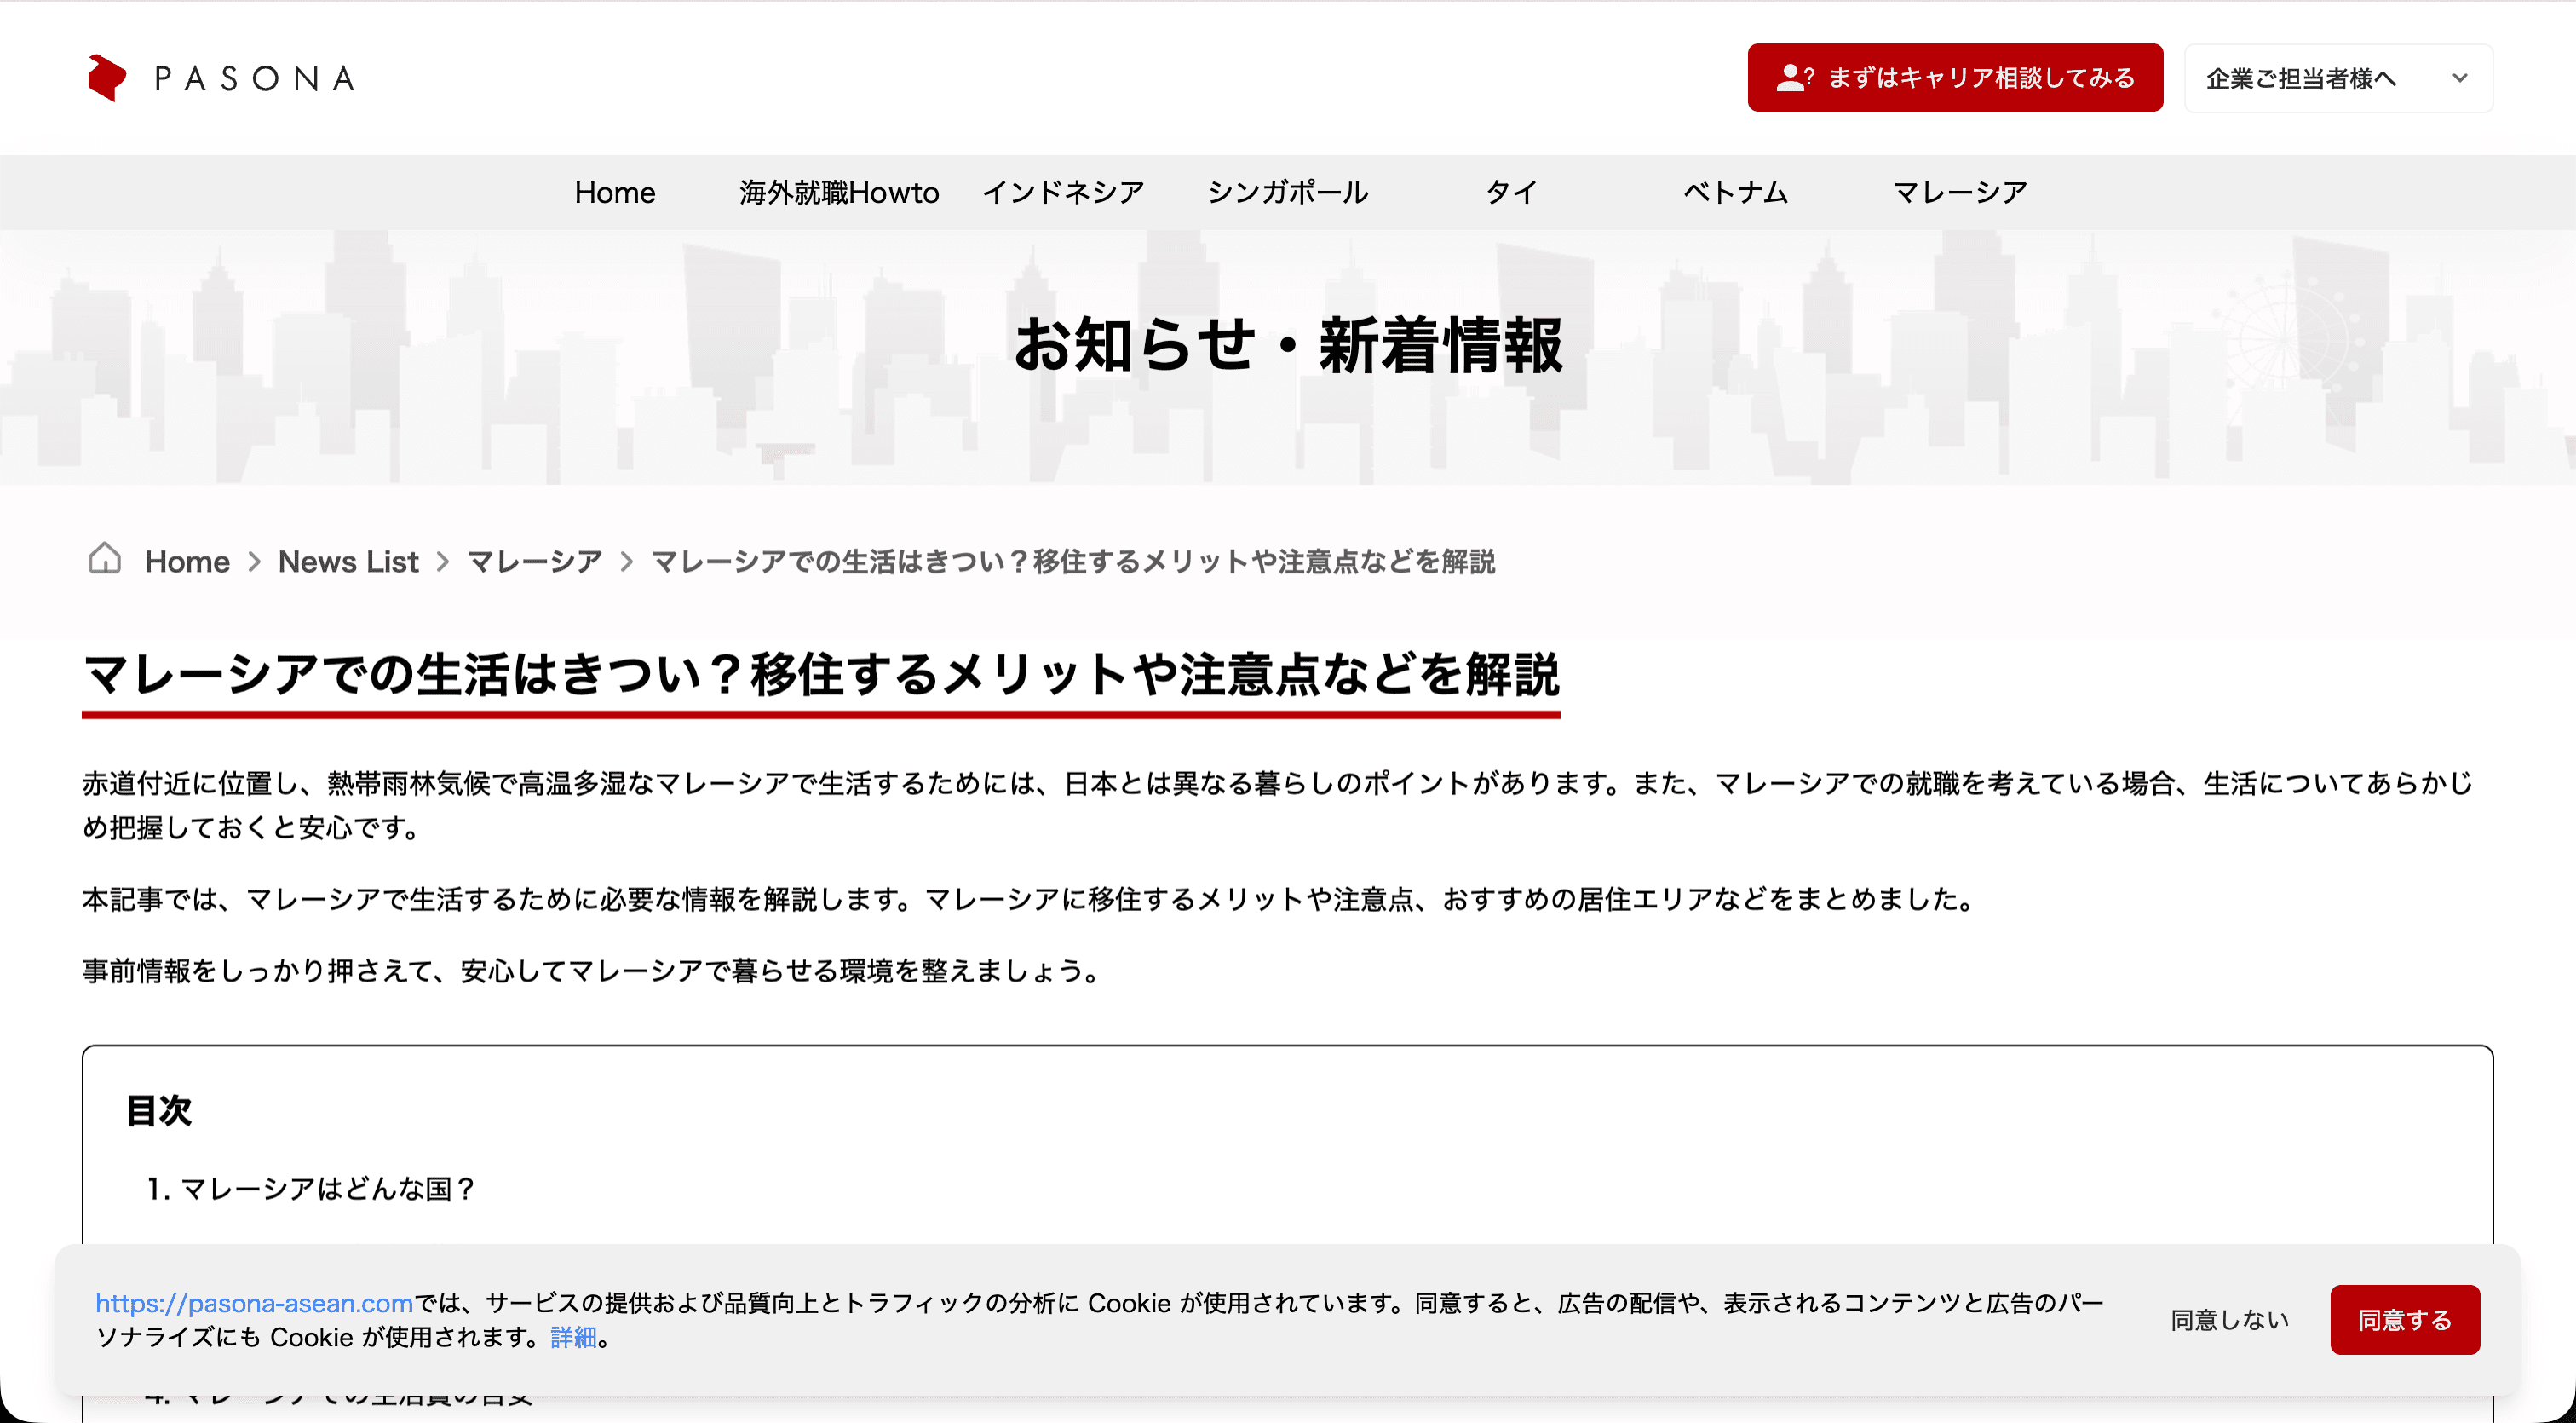Viewport: 2576px width, 1423px height.
Task: Open 海外就職Howto menu item
Action: 839,192
